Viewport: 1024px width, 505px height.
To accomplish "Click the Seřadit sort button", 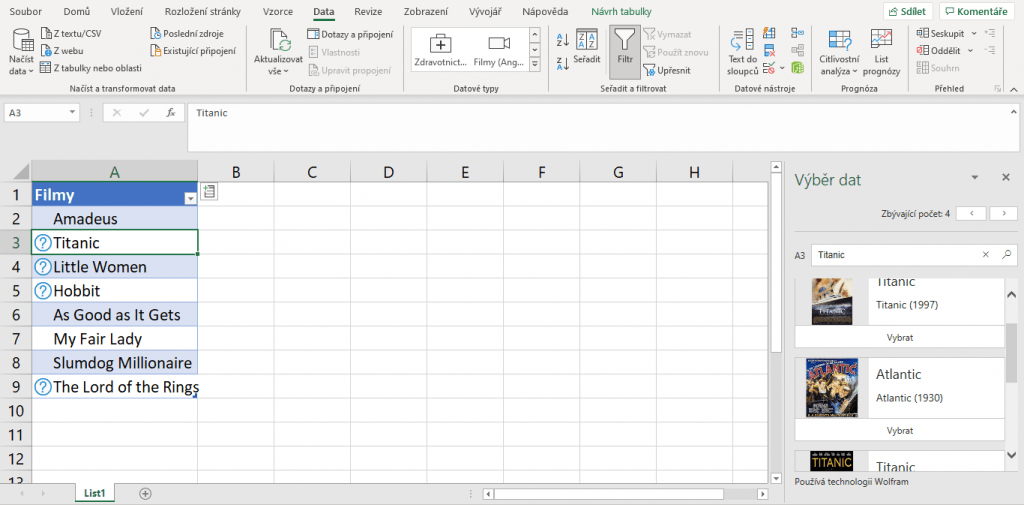I will point(587,47).
